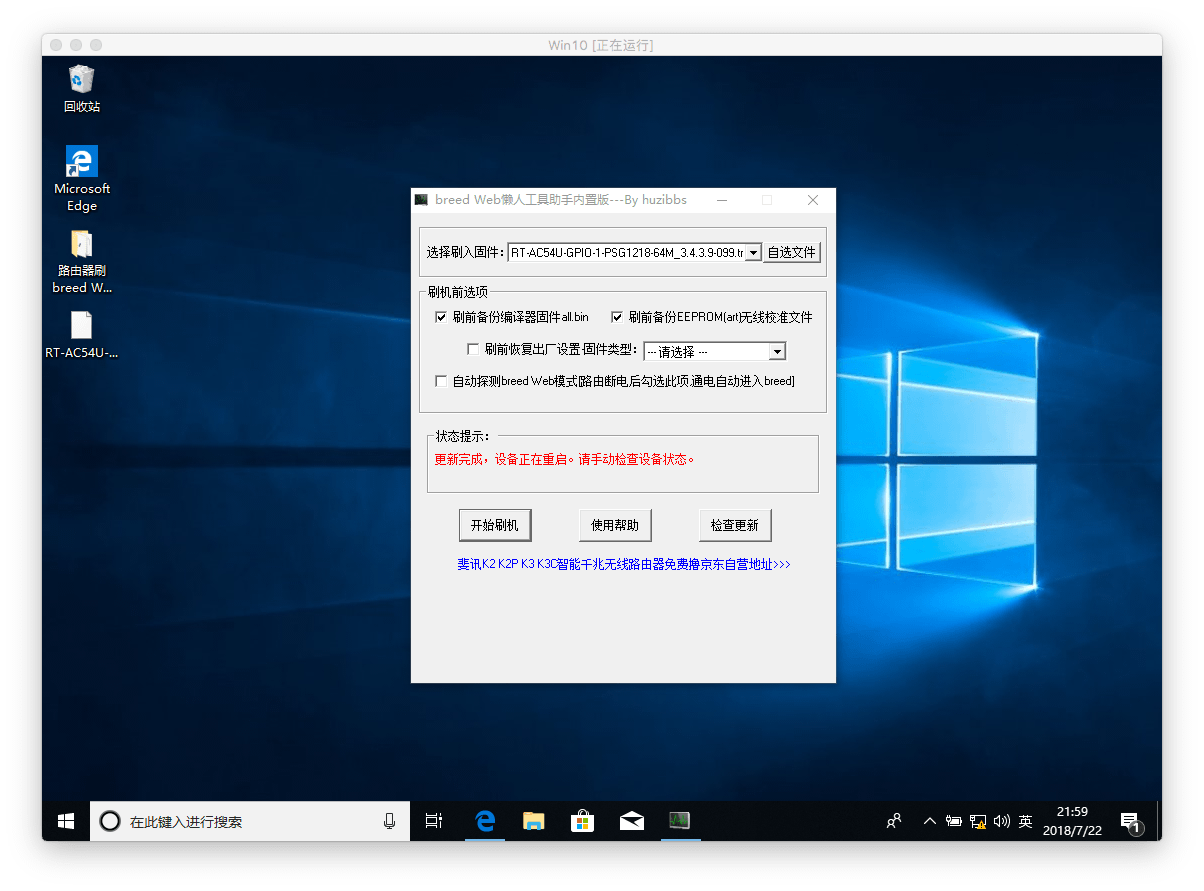This screenshot has width=1204, height=891.
Task: Open the clock showing 21:59
Action: pos(1071,821)
